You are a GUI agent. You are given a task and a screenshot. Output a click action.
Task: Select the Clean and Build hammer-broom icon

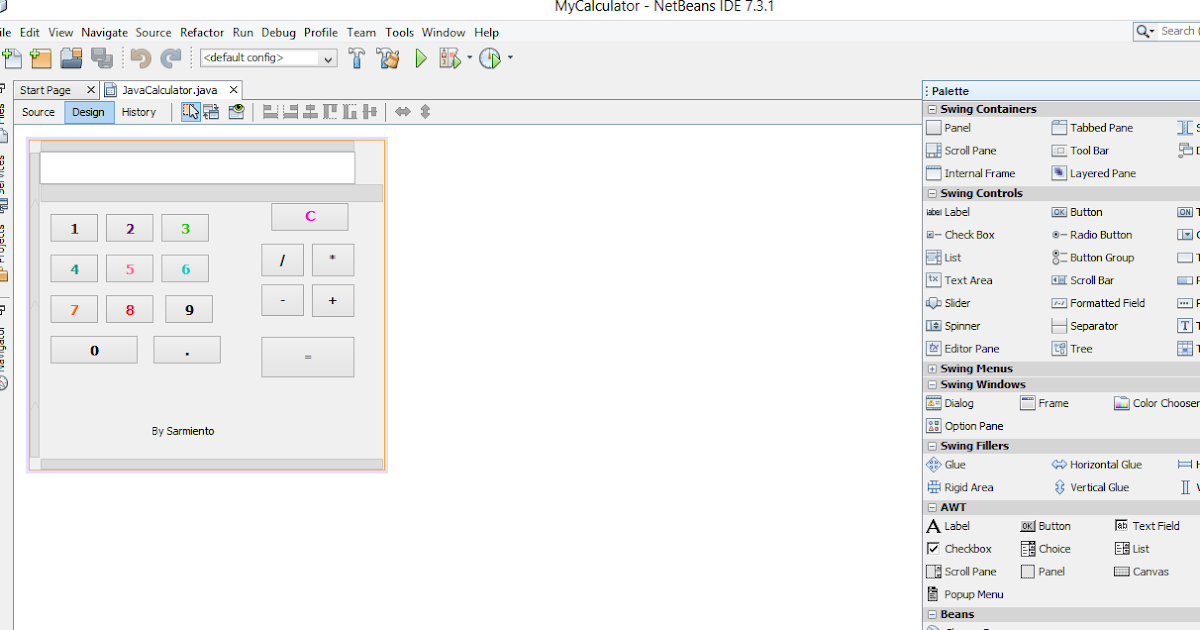[389, 58]
